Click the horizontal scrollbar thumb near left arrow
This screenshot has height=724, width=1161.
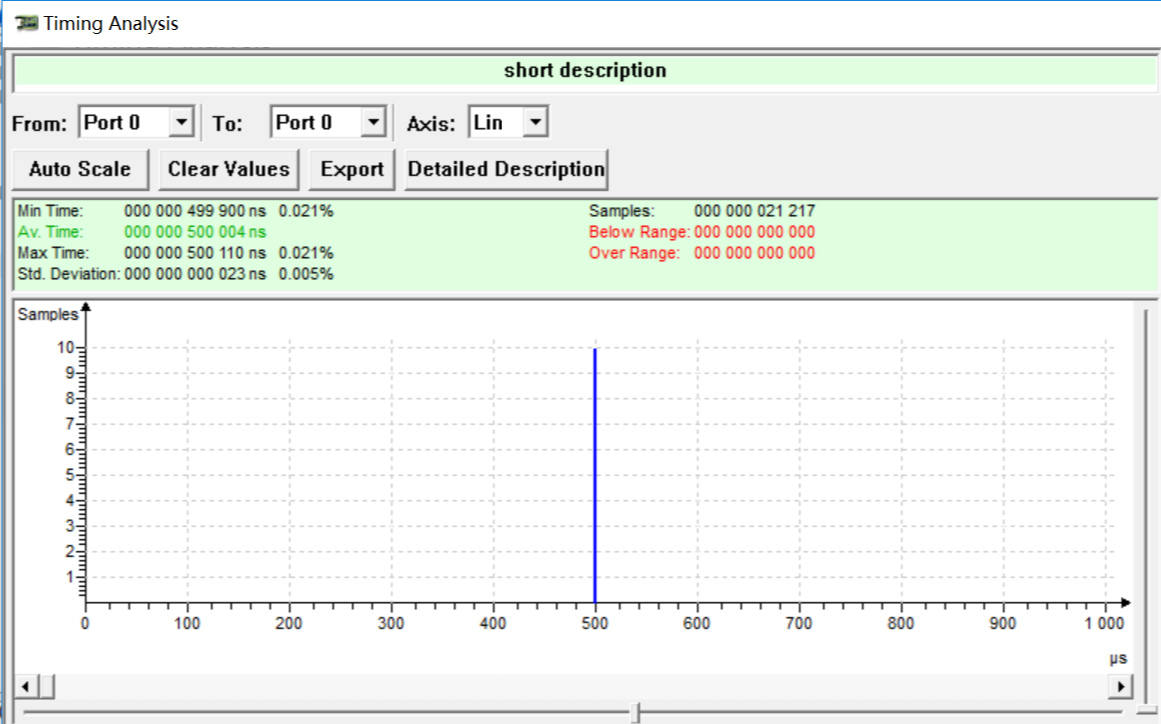tap(46, 686)
